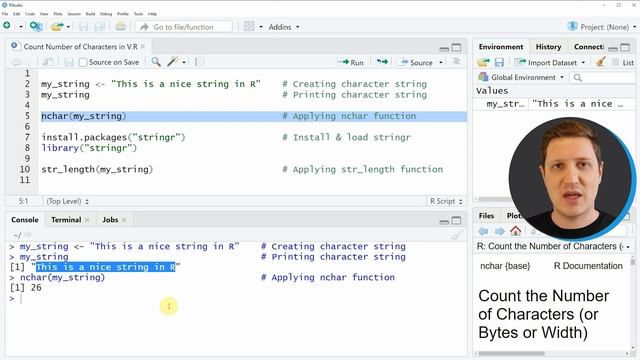Screen dimensions: 640x360
Task: Open the Help menu
Action: pyautogui.click(x=152, y=14)
